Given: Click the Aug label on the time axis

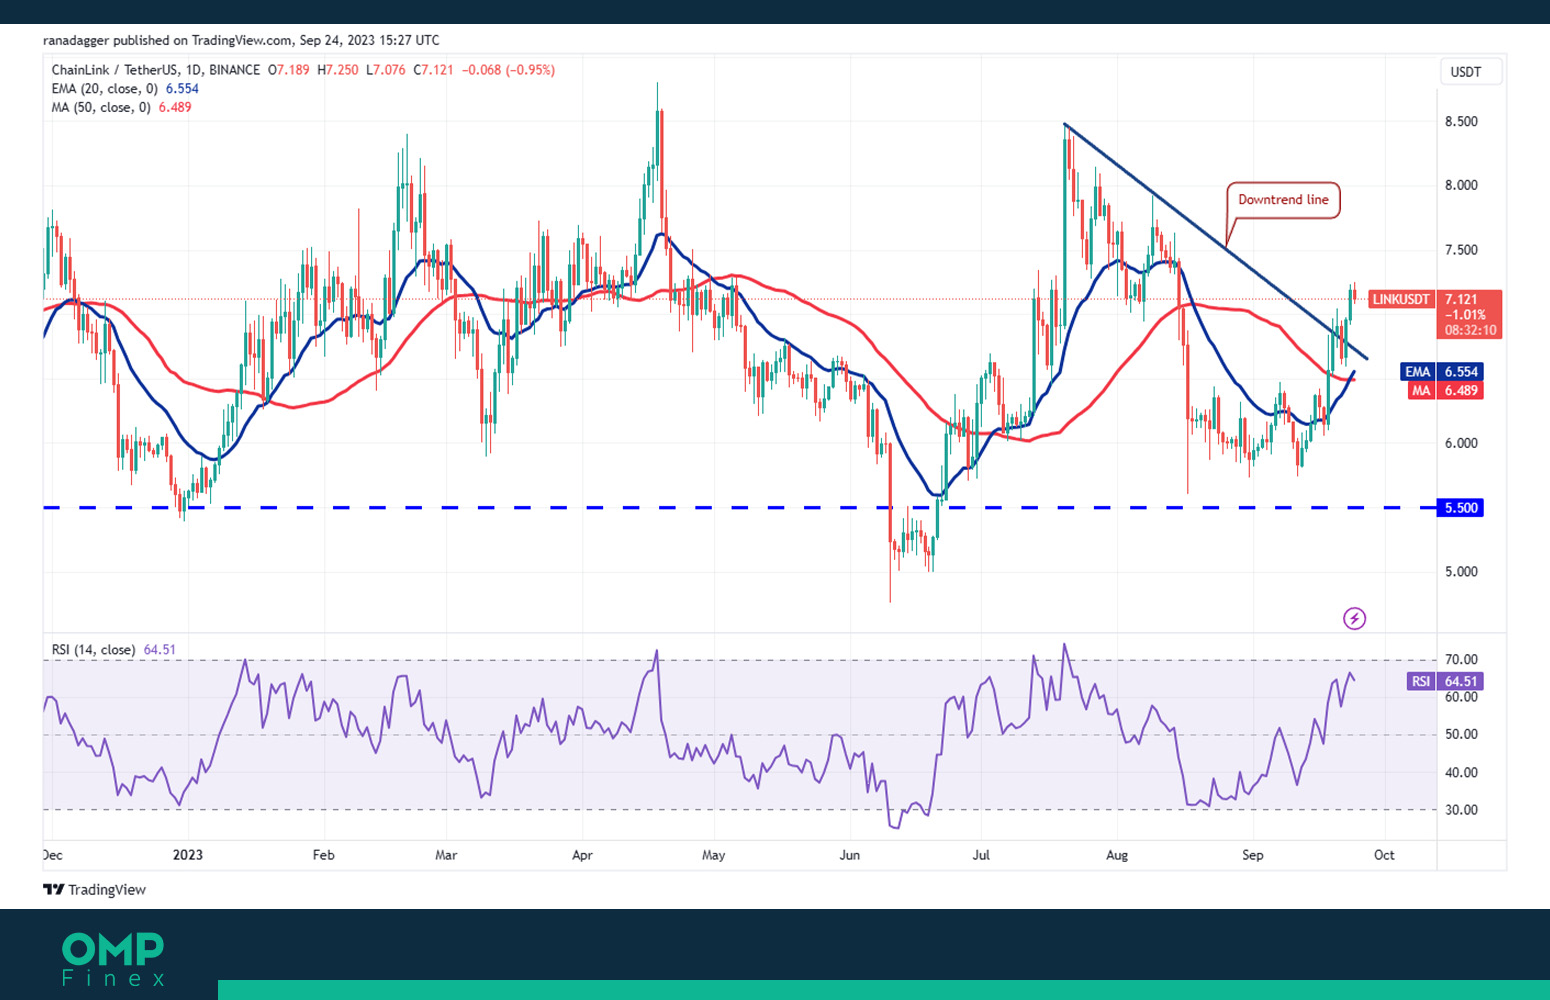Looking at the screenshot, I should coord(1117,856).
